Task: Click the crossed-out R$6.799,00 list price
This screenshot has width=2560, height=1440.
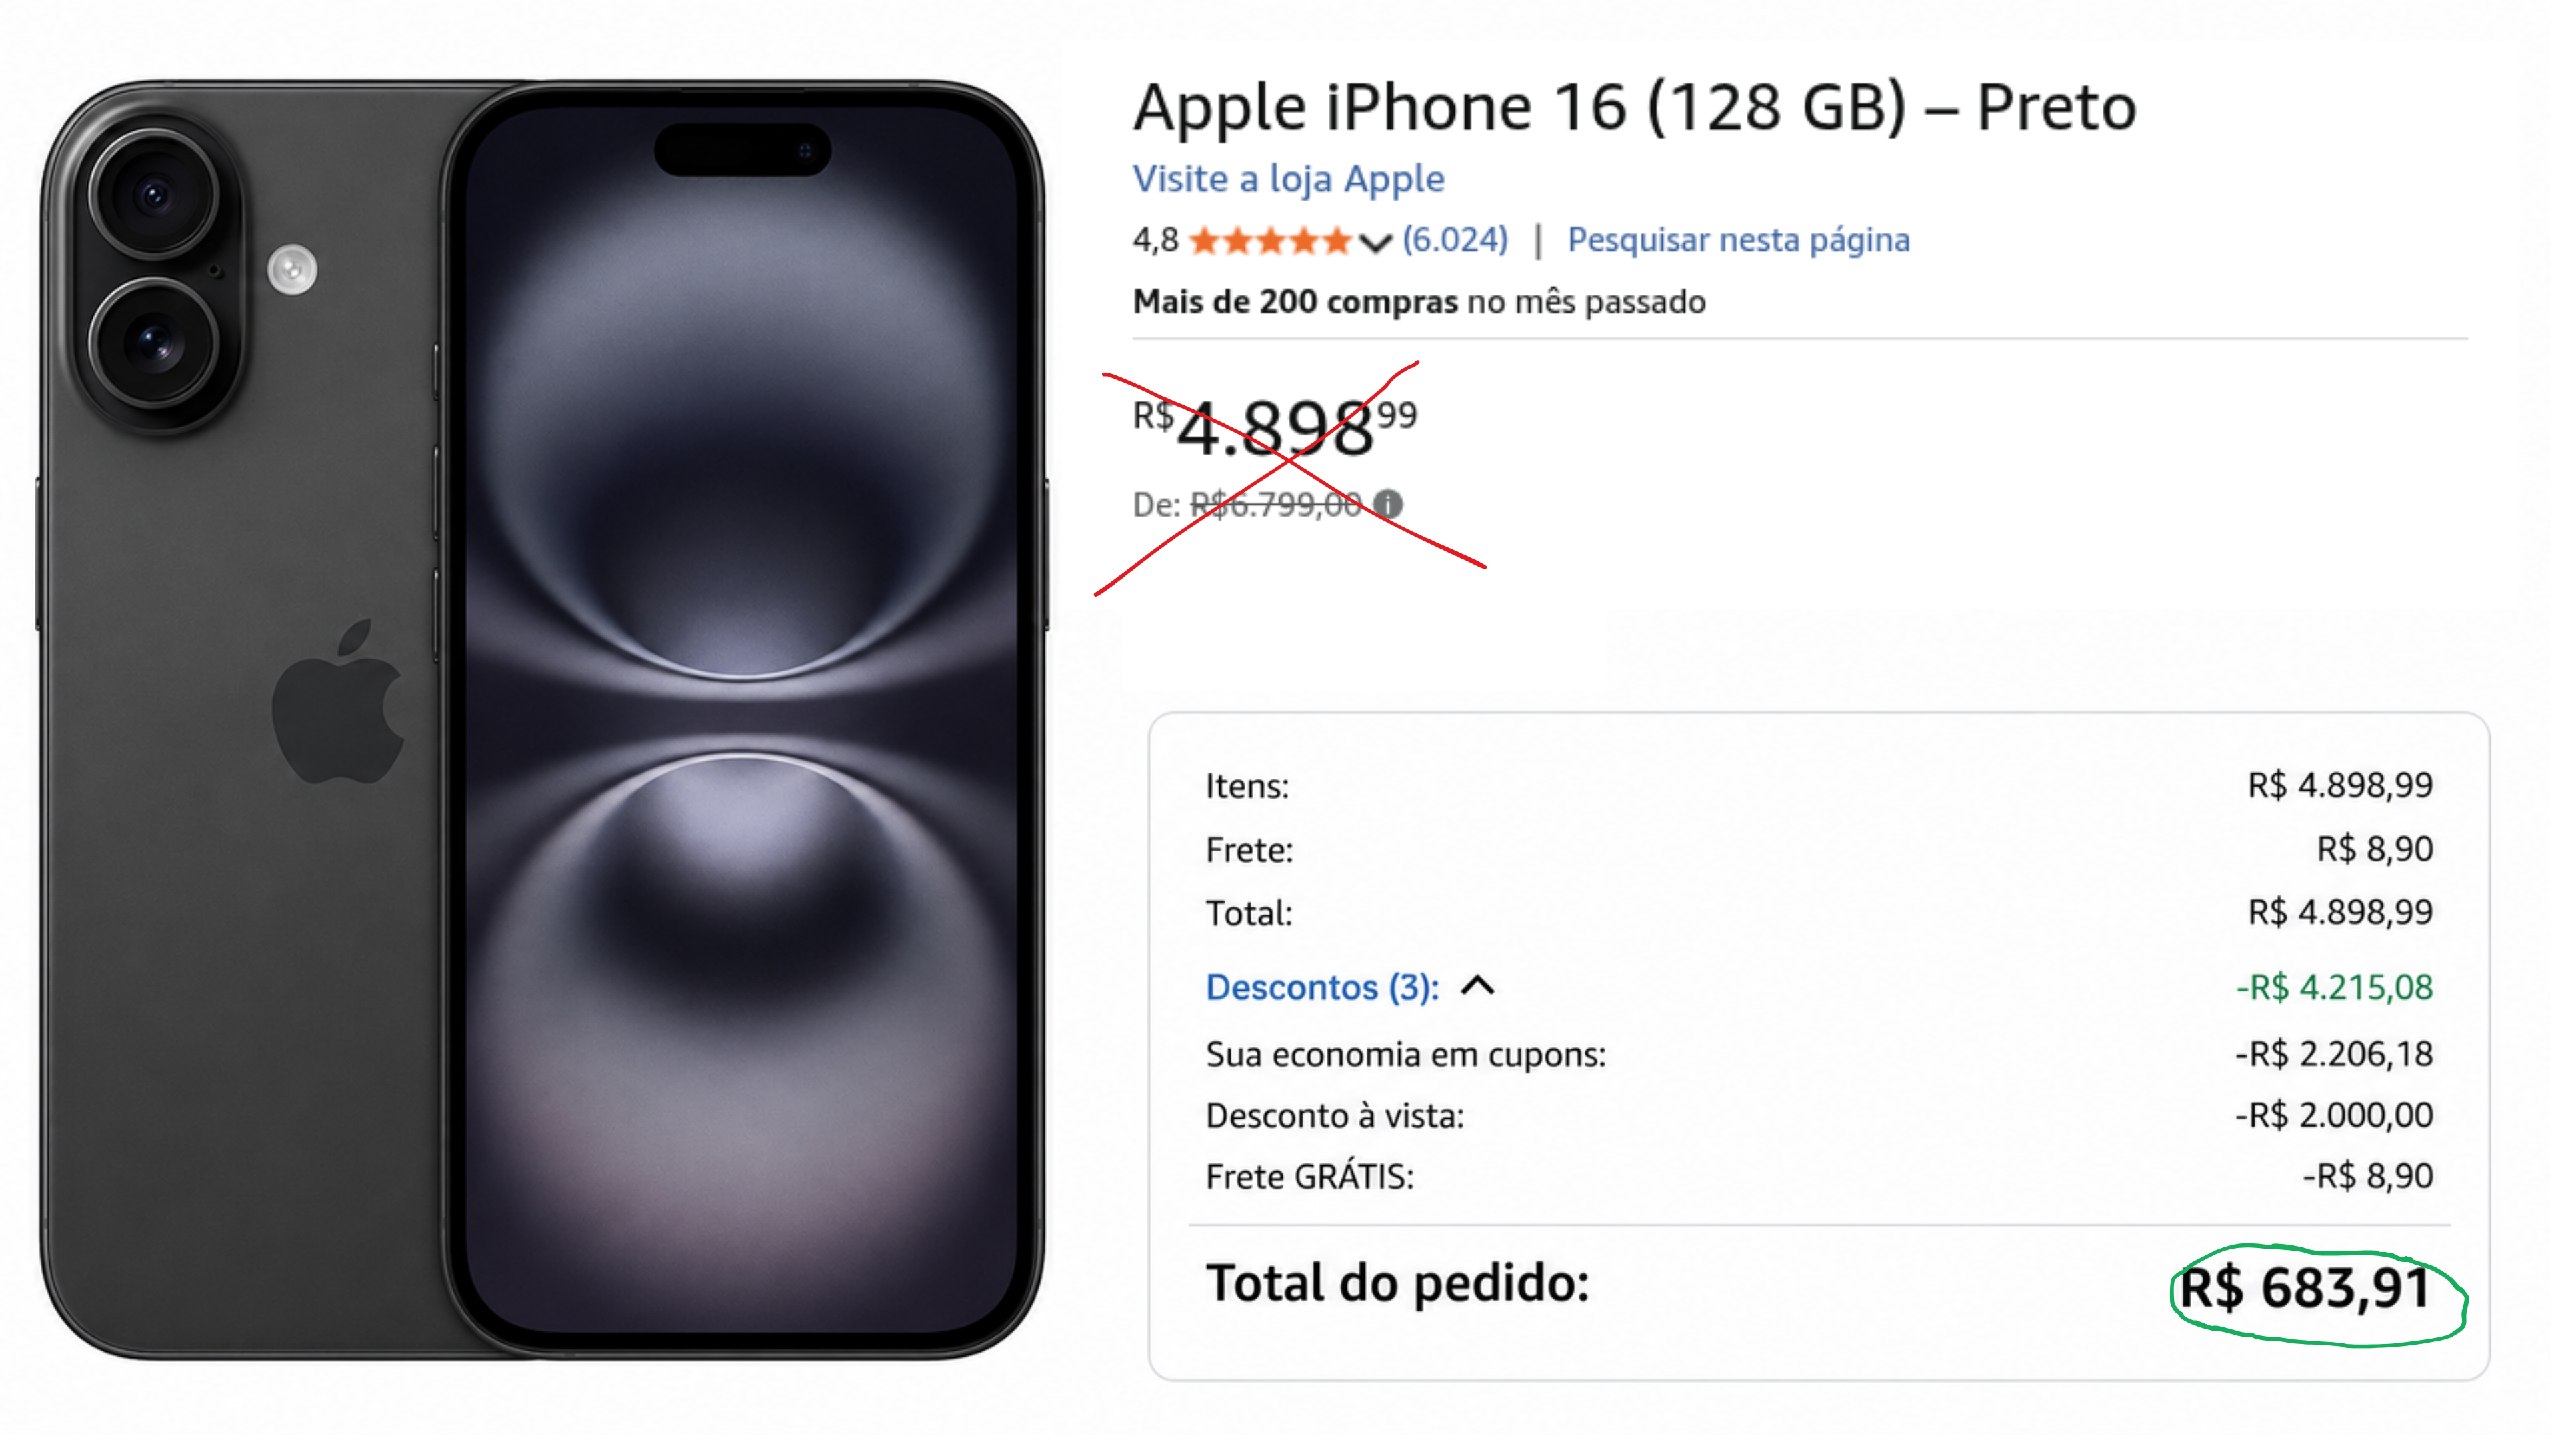Action: (1276, 505)
